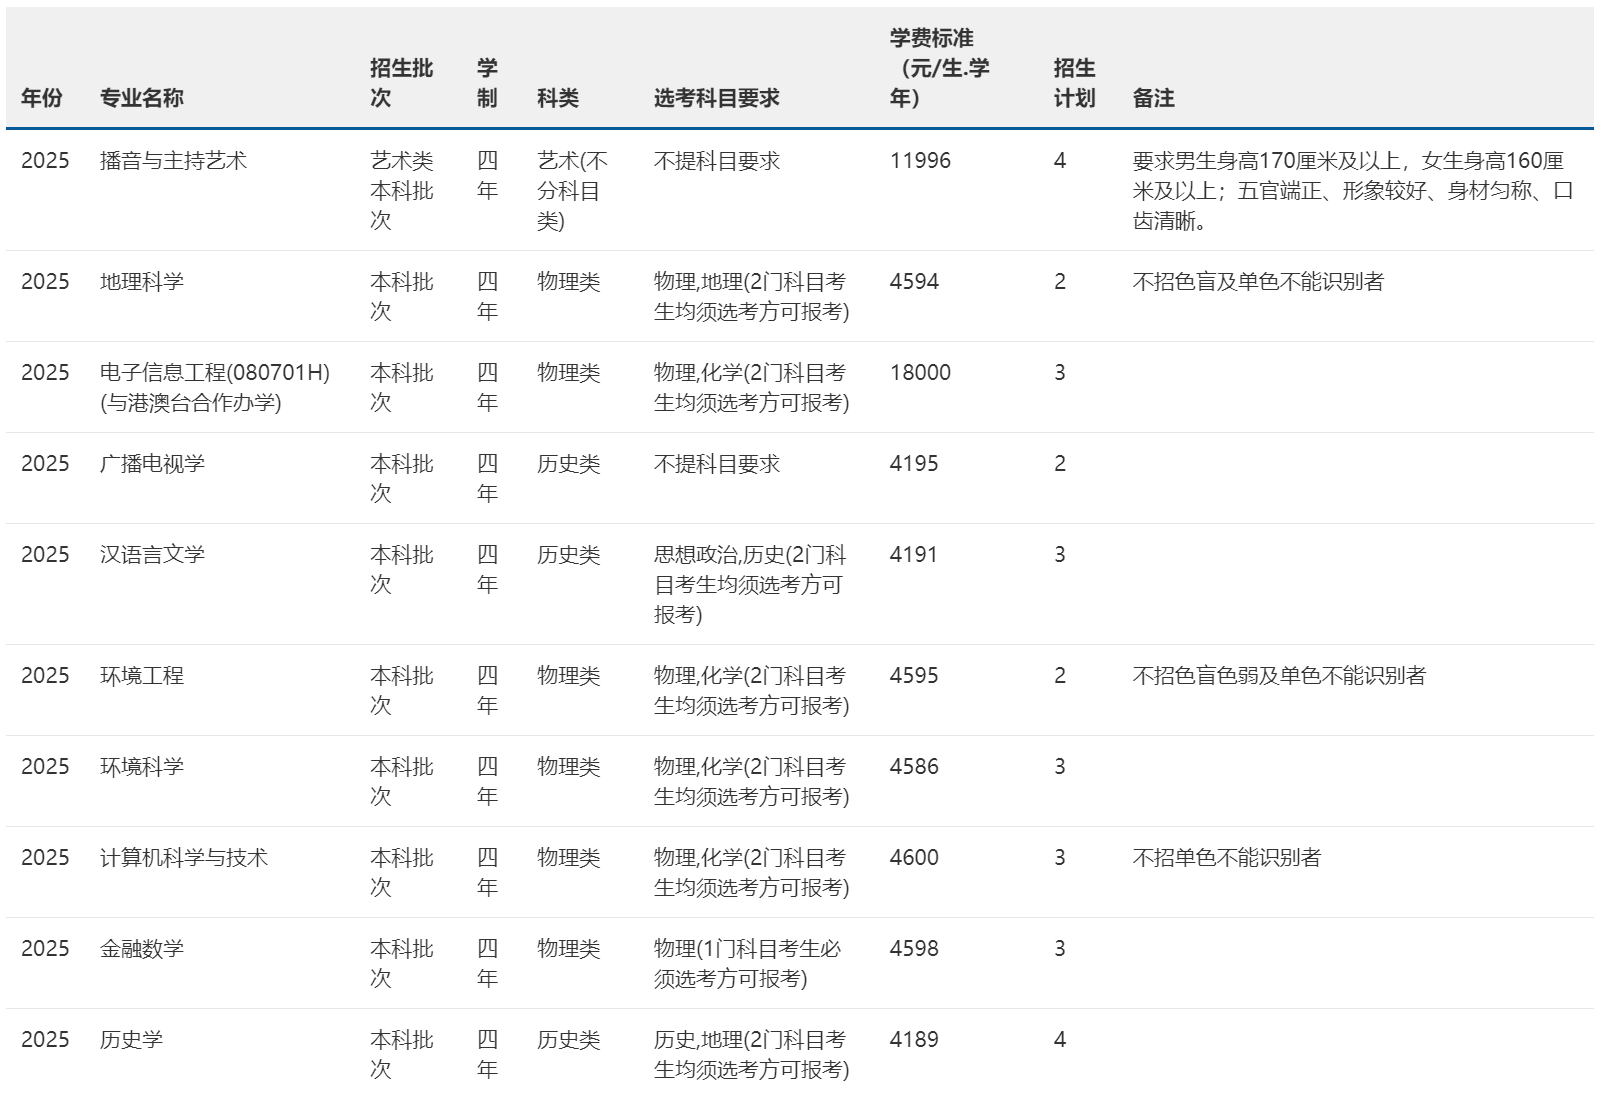Click the 计算机科学与技术 major name

click(x=184, y=858)
